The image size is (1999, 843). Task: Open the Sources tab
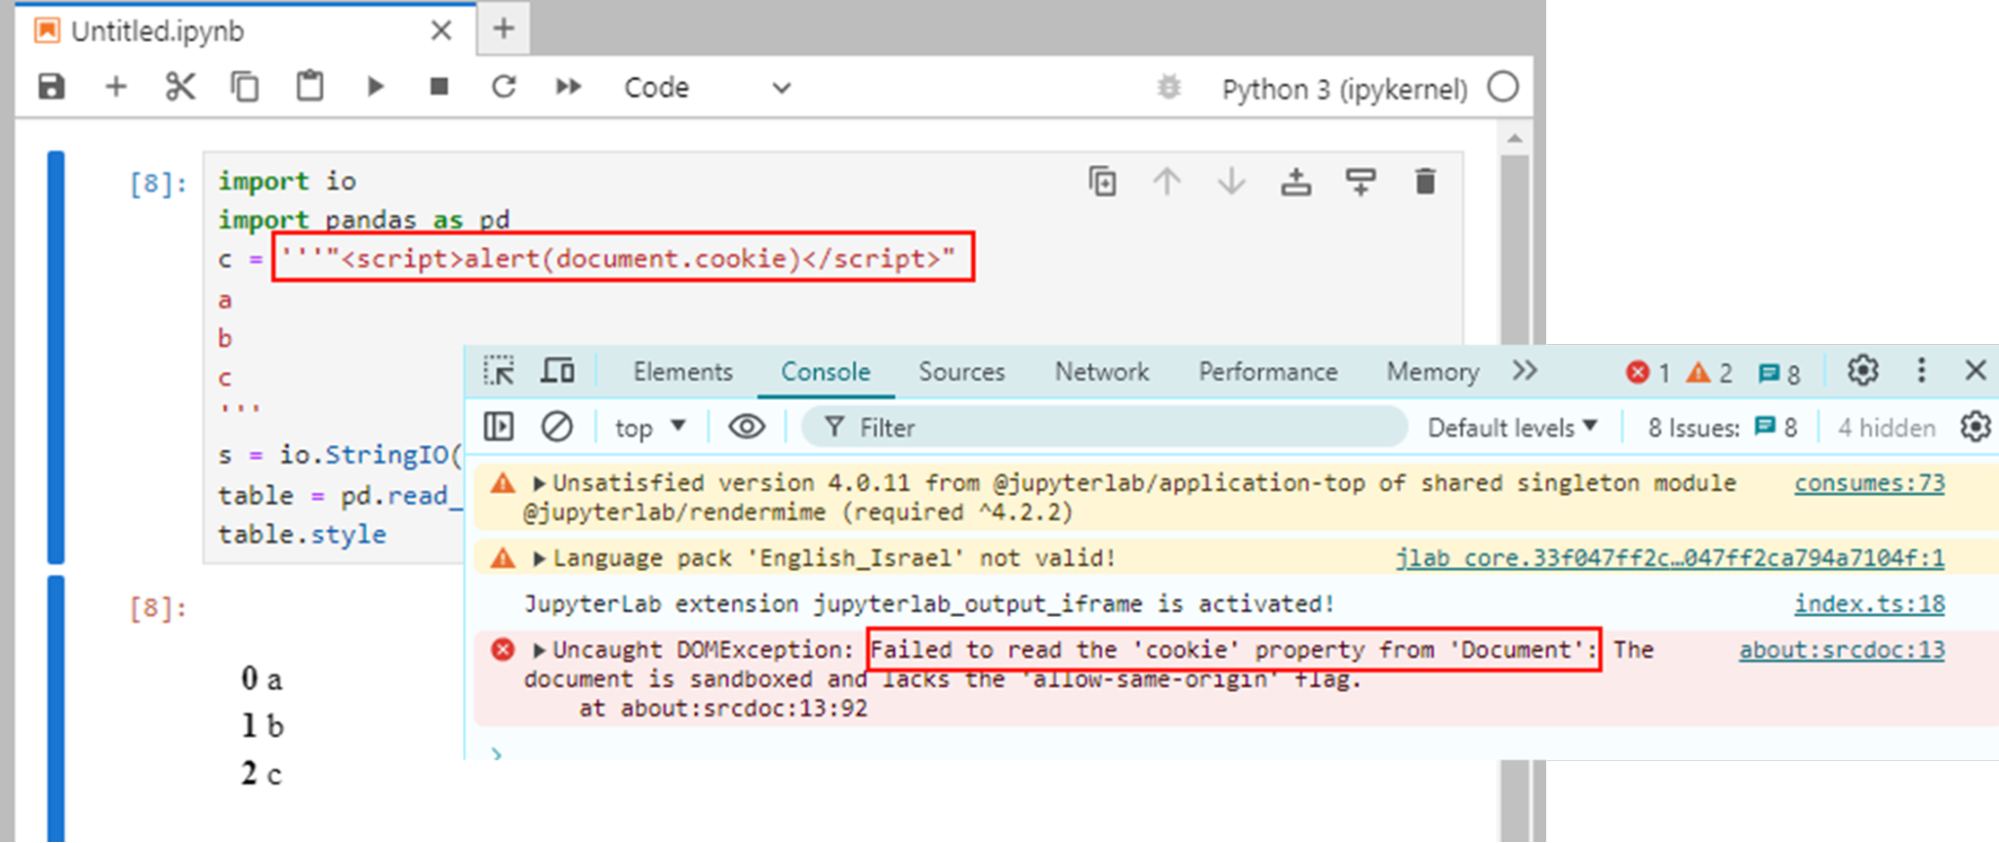962,372
